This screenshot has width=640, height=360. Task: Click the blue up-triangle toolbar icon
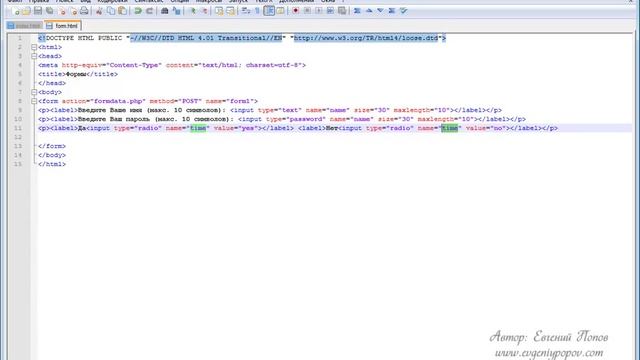[x=369, y=11]
